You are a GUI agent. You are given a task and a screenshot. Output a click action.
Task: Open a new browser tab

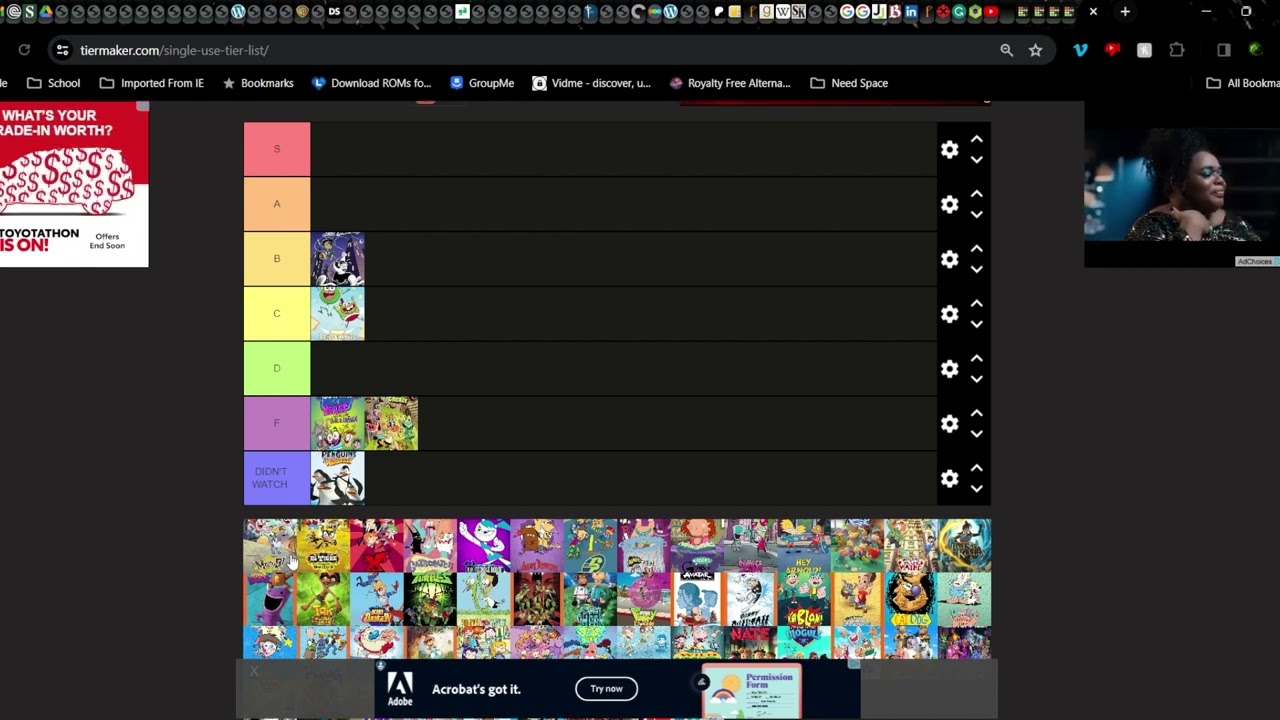(x=1125, y=12)
